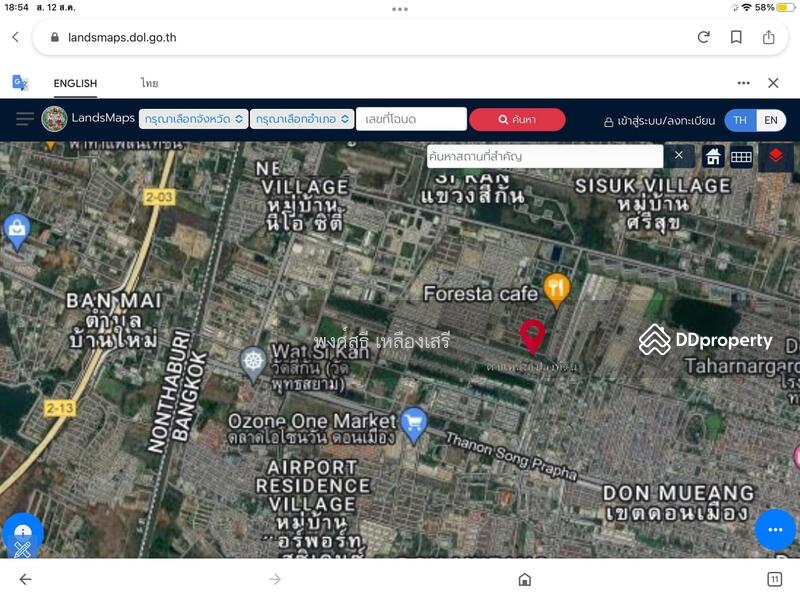Open the grid table map tool
800x600 pixels.
click(x=741, y=157)
